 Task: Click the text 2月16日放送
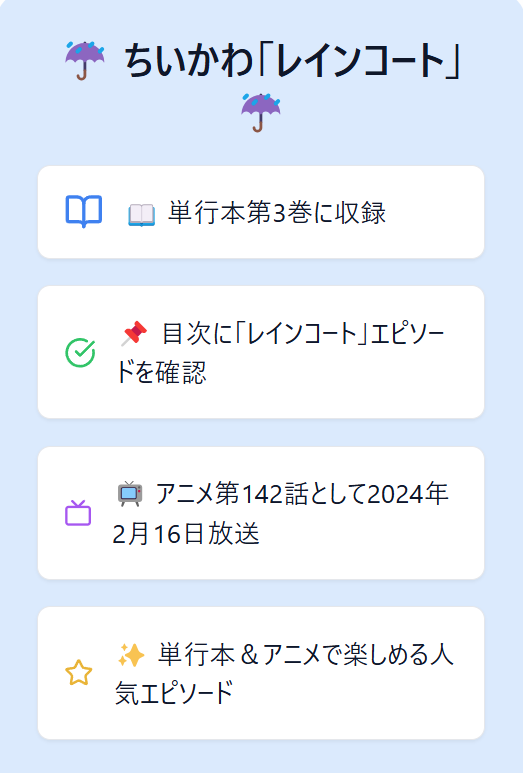tap(186, 534)
